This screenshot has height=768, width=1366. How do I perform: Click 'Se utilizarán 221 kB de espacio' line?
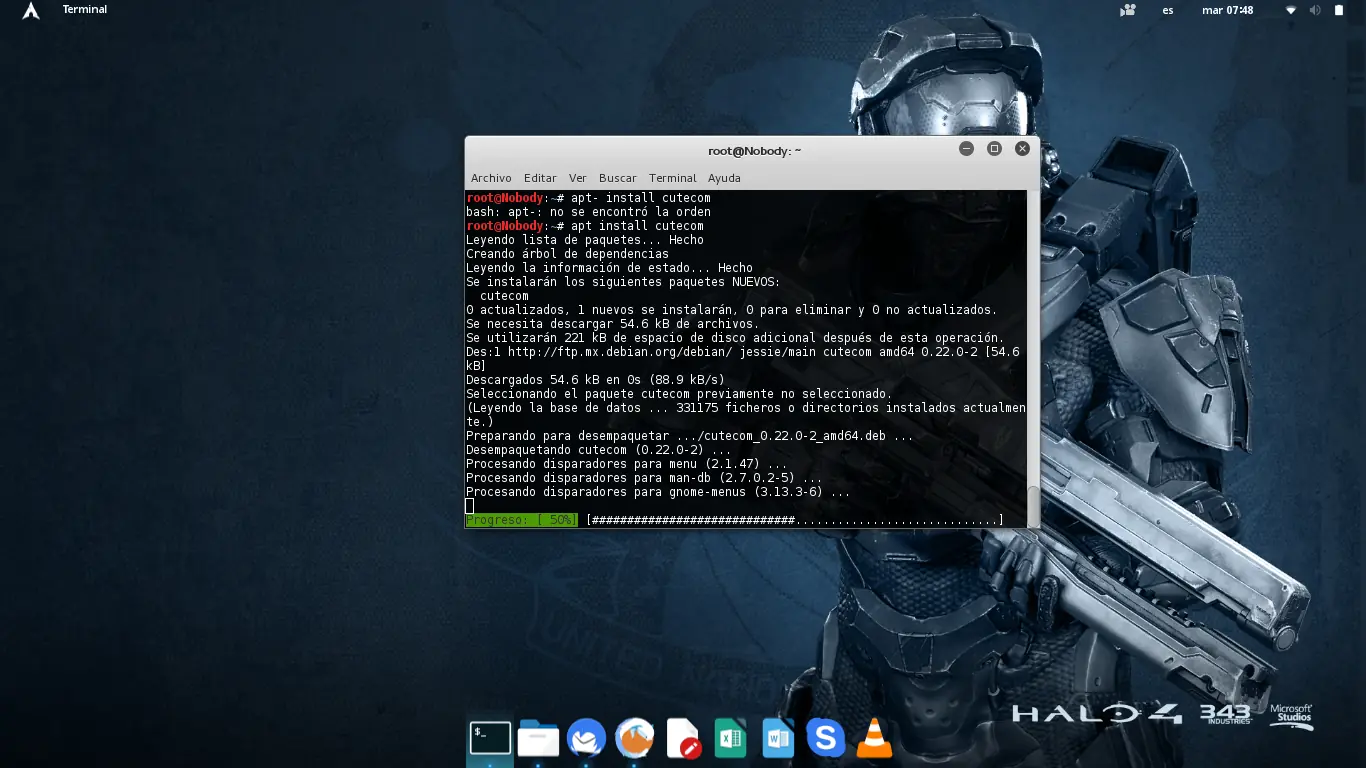(x=735, y=338)
